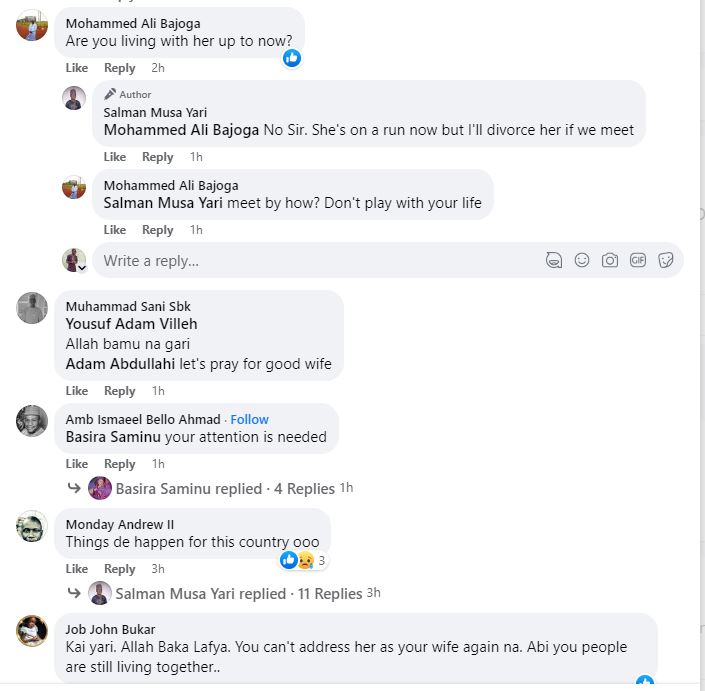Image resolution: width=705 pixels, height=691 pixels.
Task: Like Amb Ismaeel Bello Ahmad's comment
Action: point(77,464)
